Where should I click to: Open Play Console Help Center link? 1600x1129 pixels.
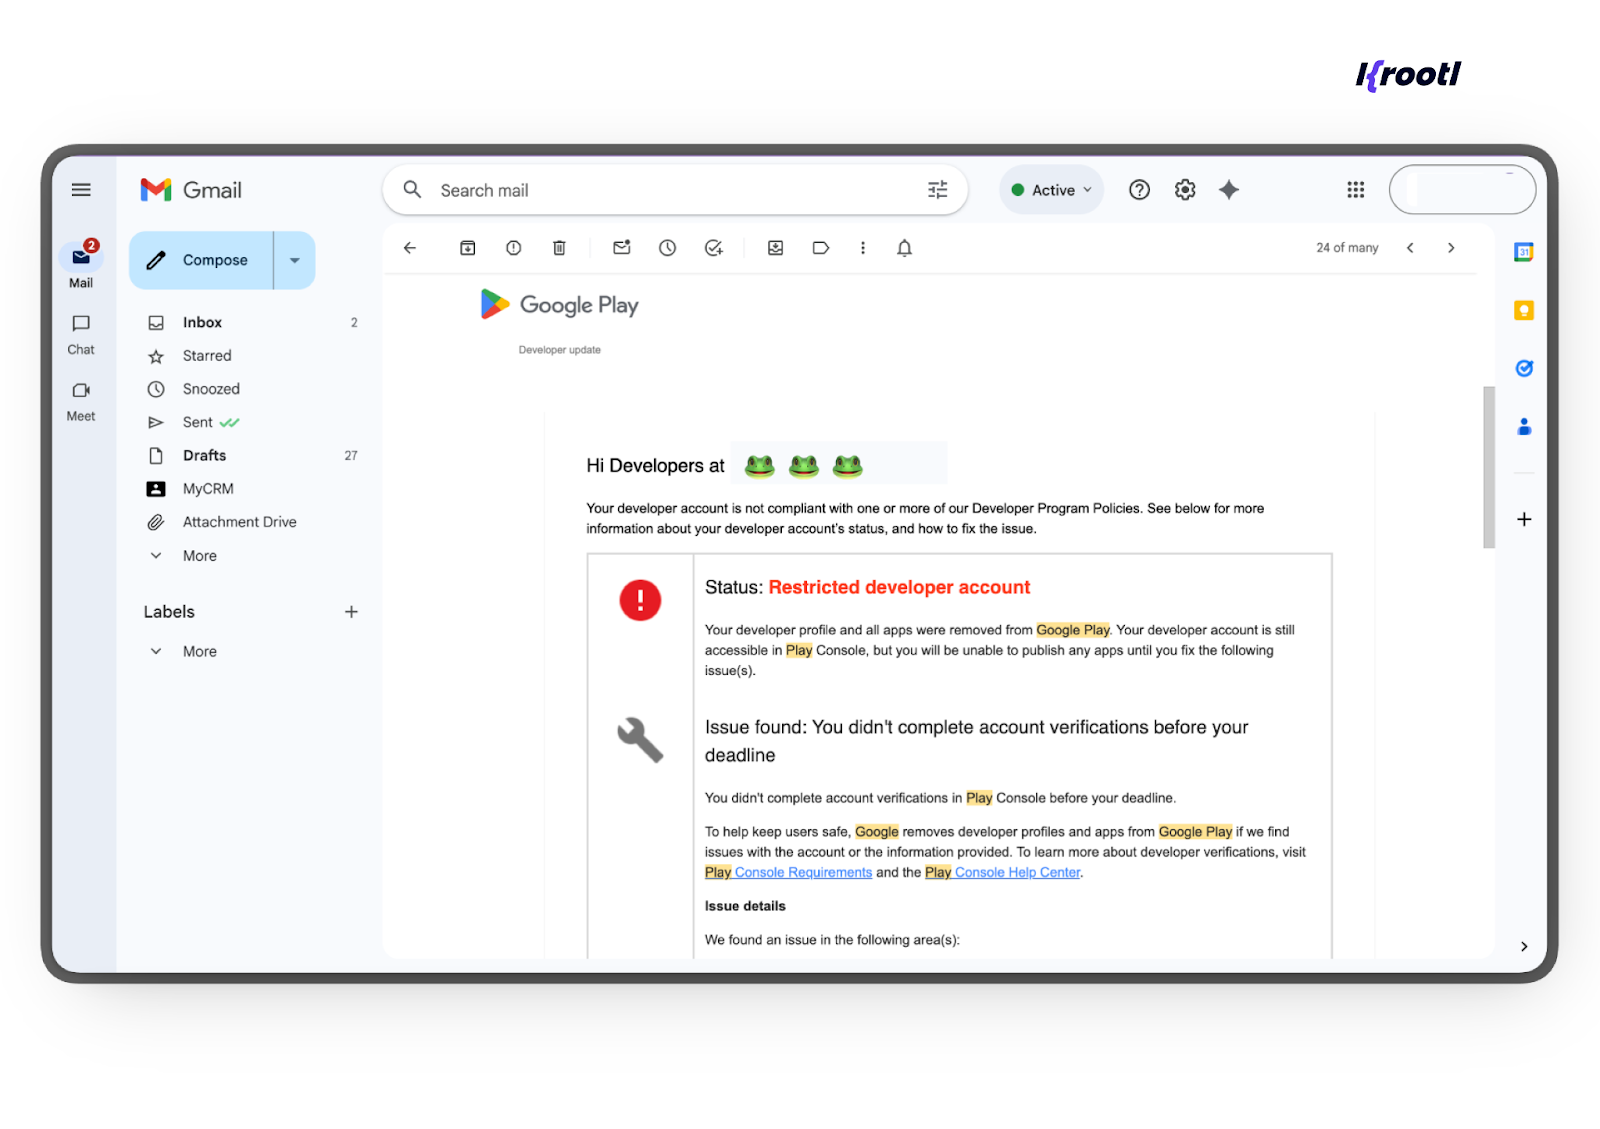tap(1002, 873)
